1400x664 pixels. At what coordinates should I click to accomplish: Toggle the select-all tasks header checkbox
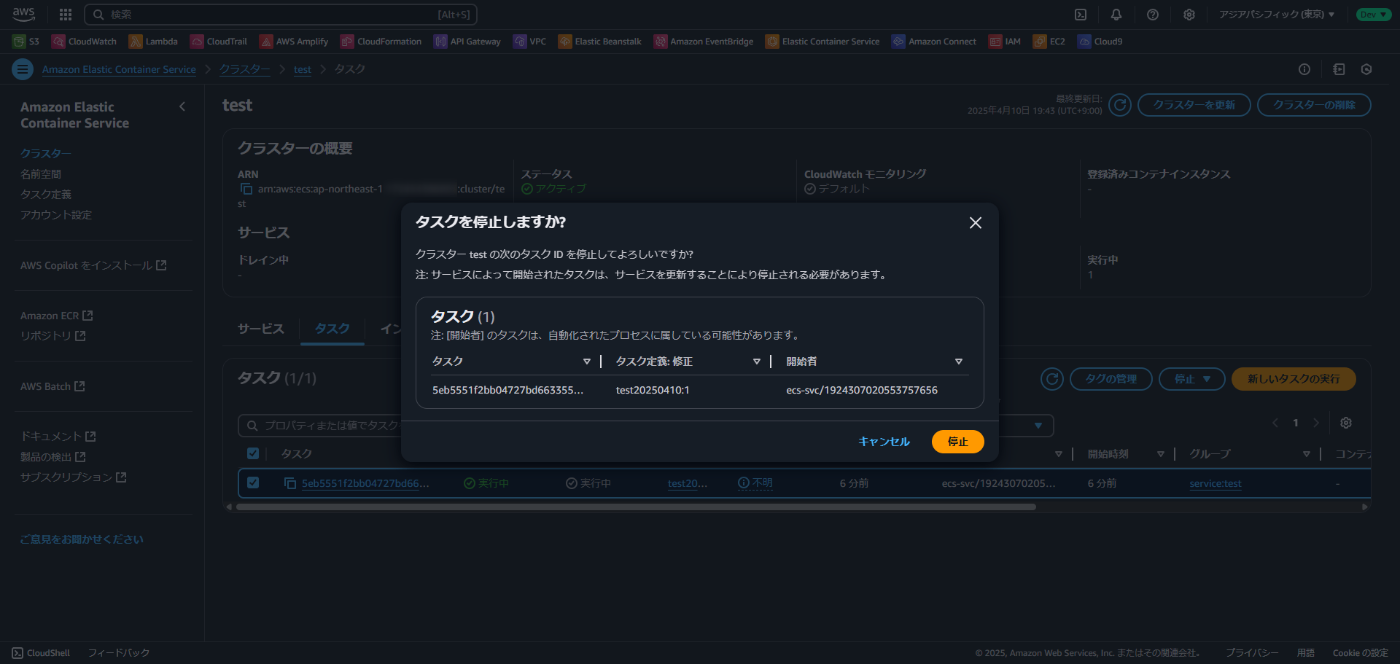[x=253, y=454]
